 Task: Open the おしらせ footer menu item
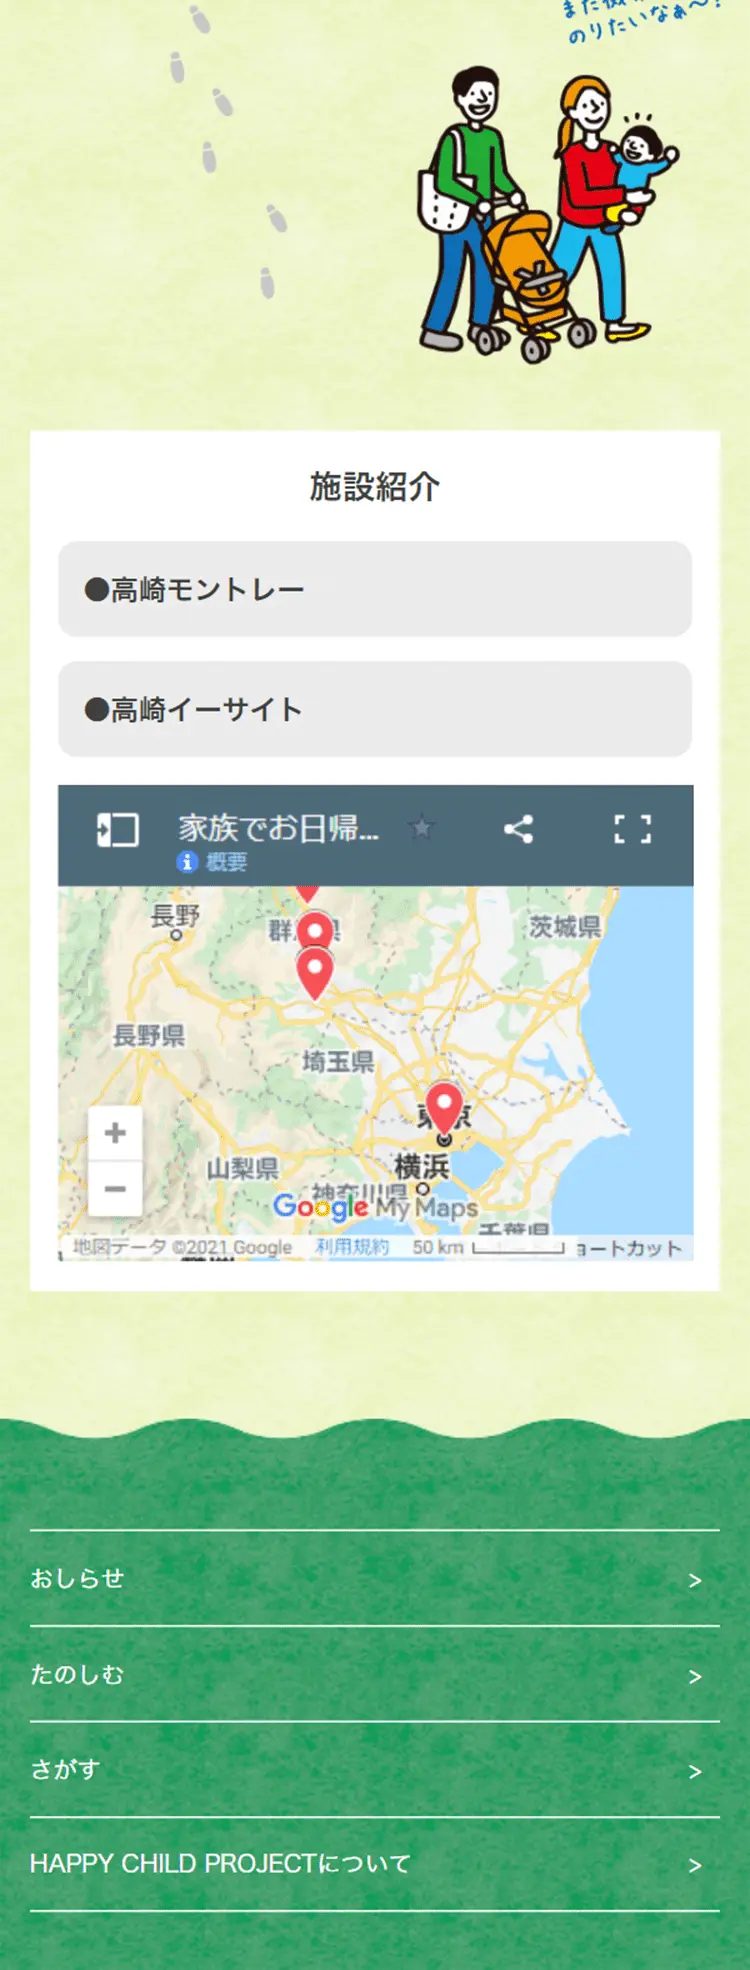[375, 1578]
